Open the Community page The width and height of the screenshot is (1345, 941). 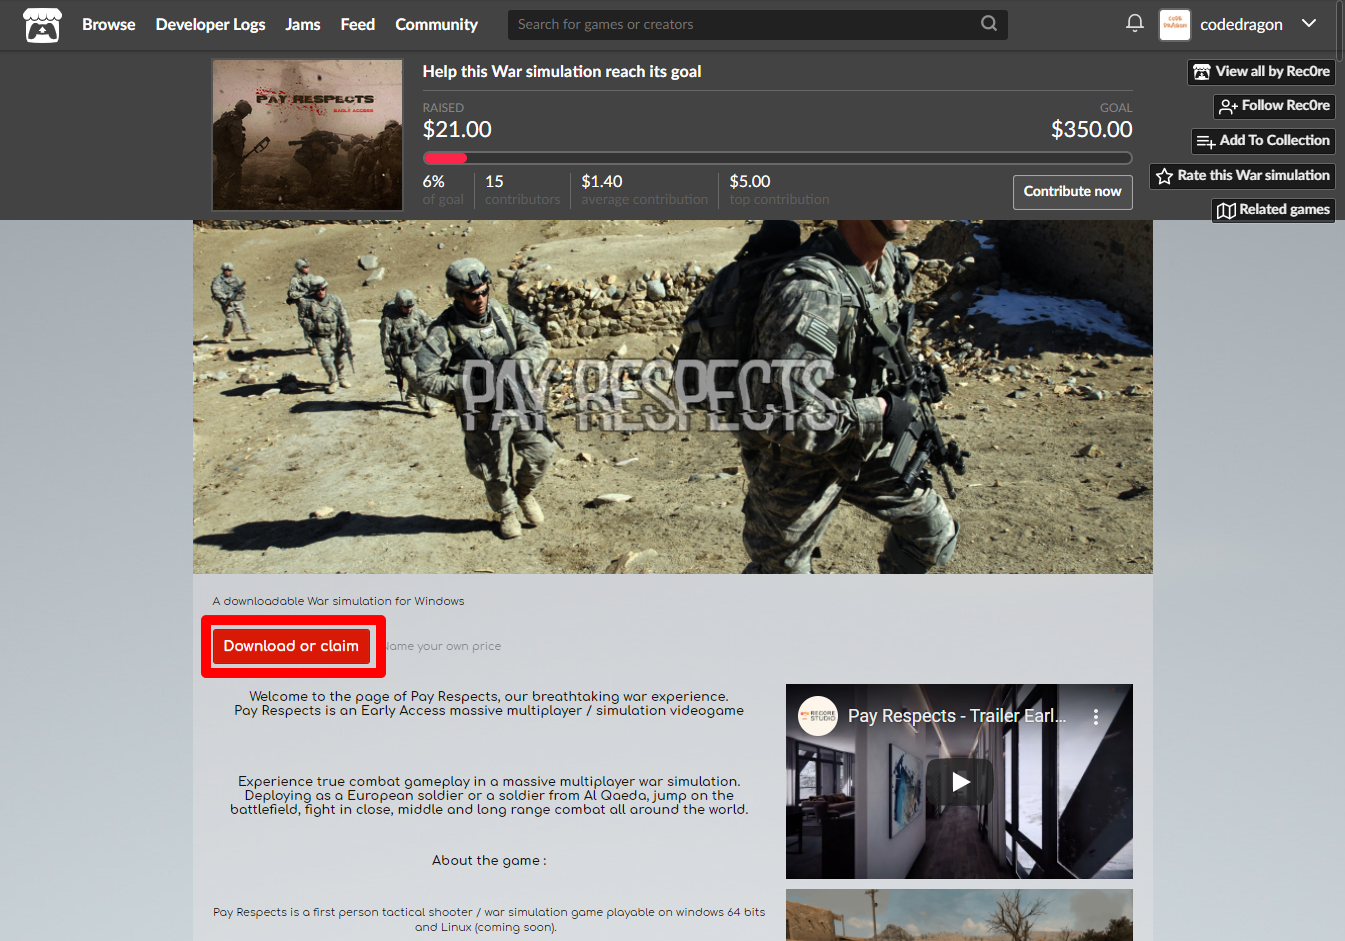pyautogui.click(x=436, y=25)
